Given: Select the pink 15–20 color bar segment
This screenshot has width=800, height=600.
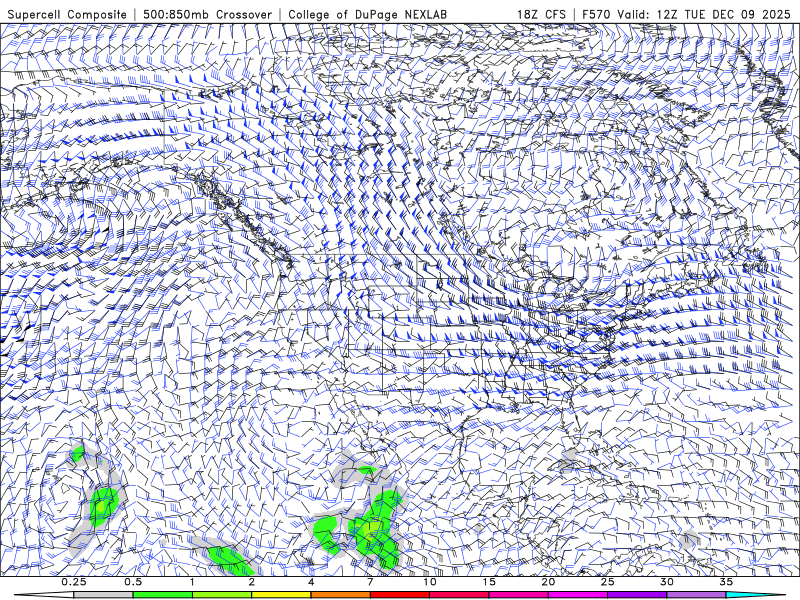Looking at the screenshot, I should coord(518,595).
